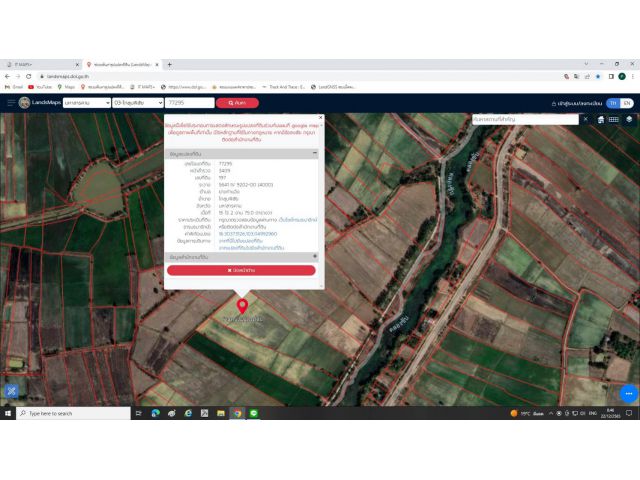Screen dimensions: 640x480
Task: Open the district dropdown starting with 03
Action: click(138, 103)
